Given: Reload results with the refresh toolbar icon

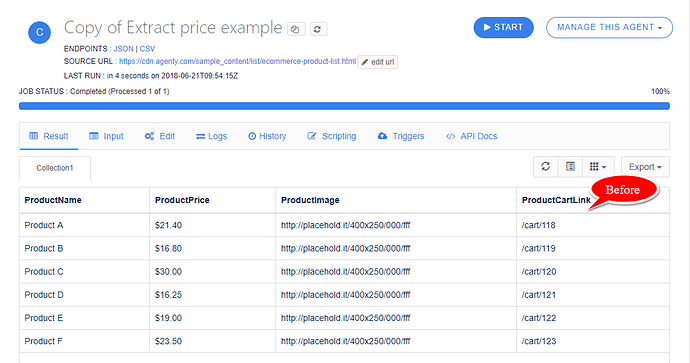Looking at the screenshot, I should pos(546,166).
